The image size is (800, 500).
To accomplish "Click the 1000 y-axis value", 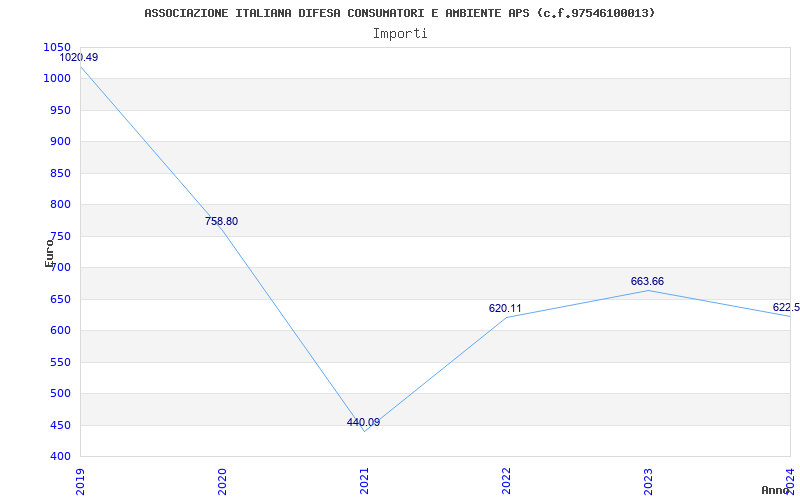I will (x=57, y=79).
